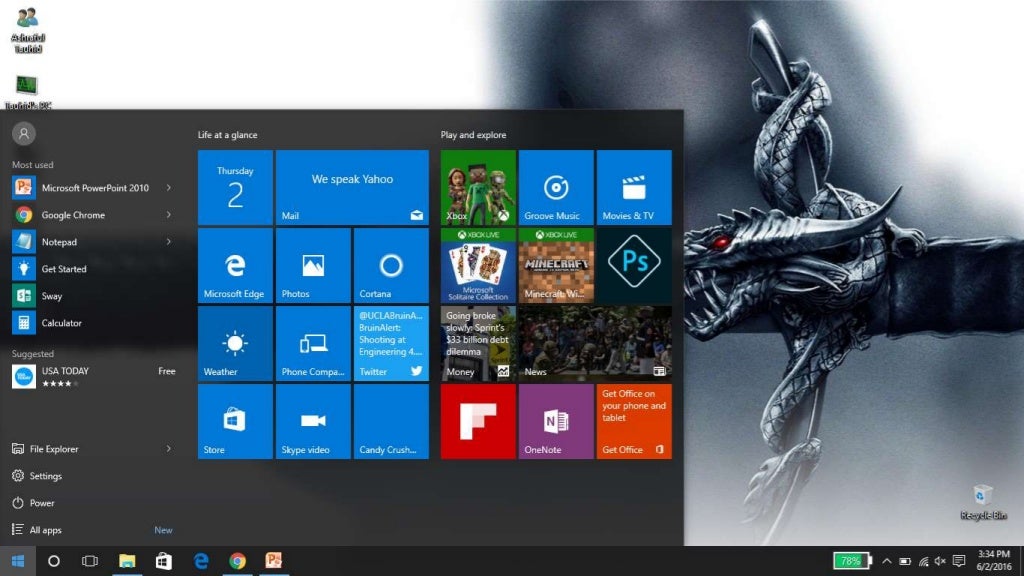Screen dimensions: 1024x576
Task: Select the user folder desktop icon
Action: tap(27, 30)
